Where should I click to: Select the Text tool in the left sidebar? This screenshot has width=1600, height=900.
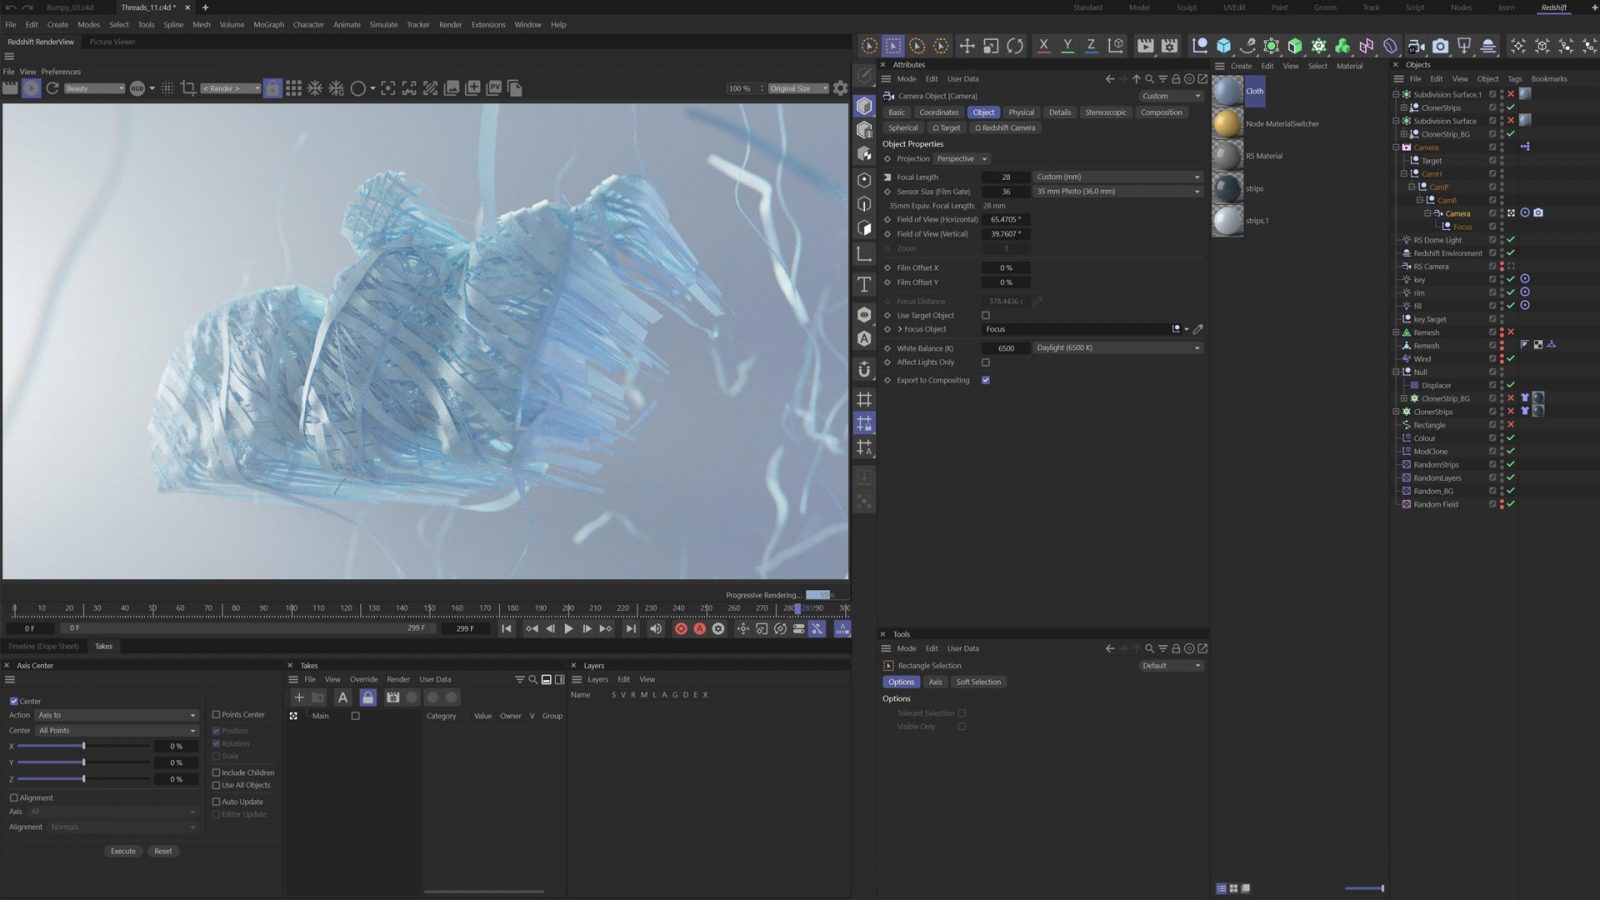(864, 284)
